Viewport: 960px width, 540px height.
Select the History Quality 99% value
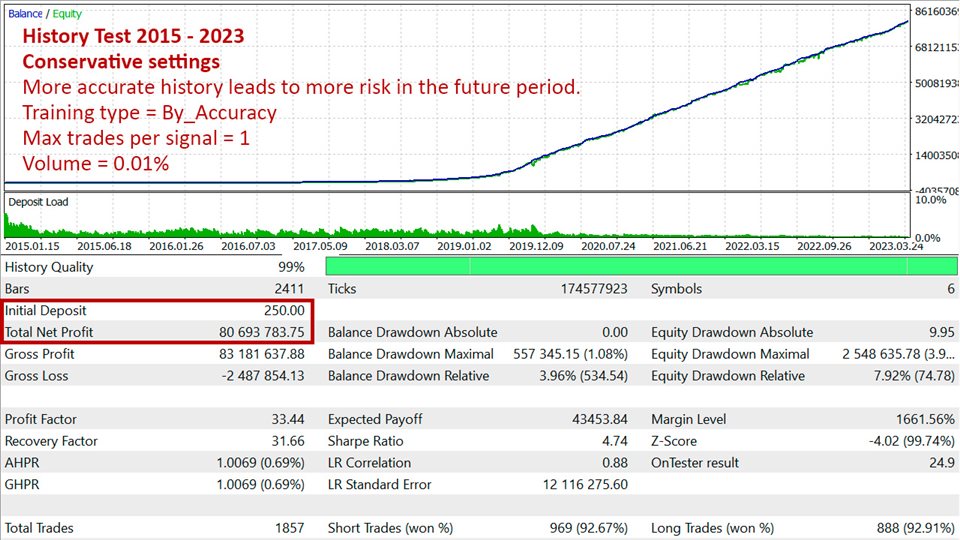[x=291, y=267]
